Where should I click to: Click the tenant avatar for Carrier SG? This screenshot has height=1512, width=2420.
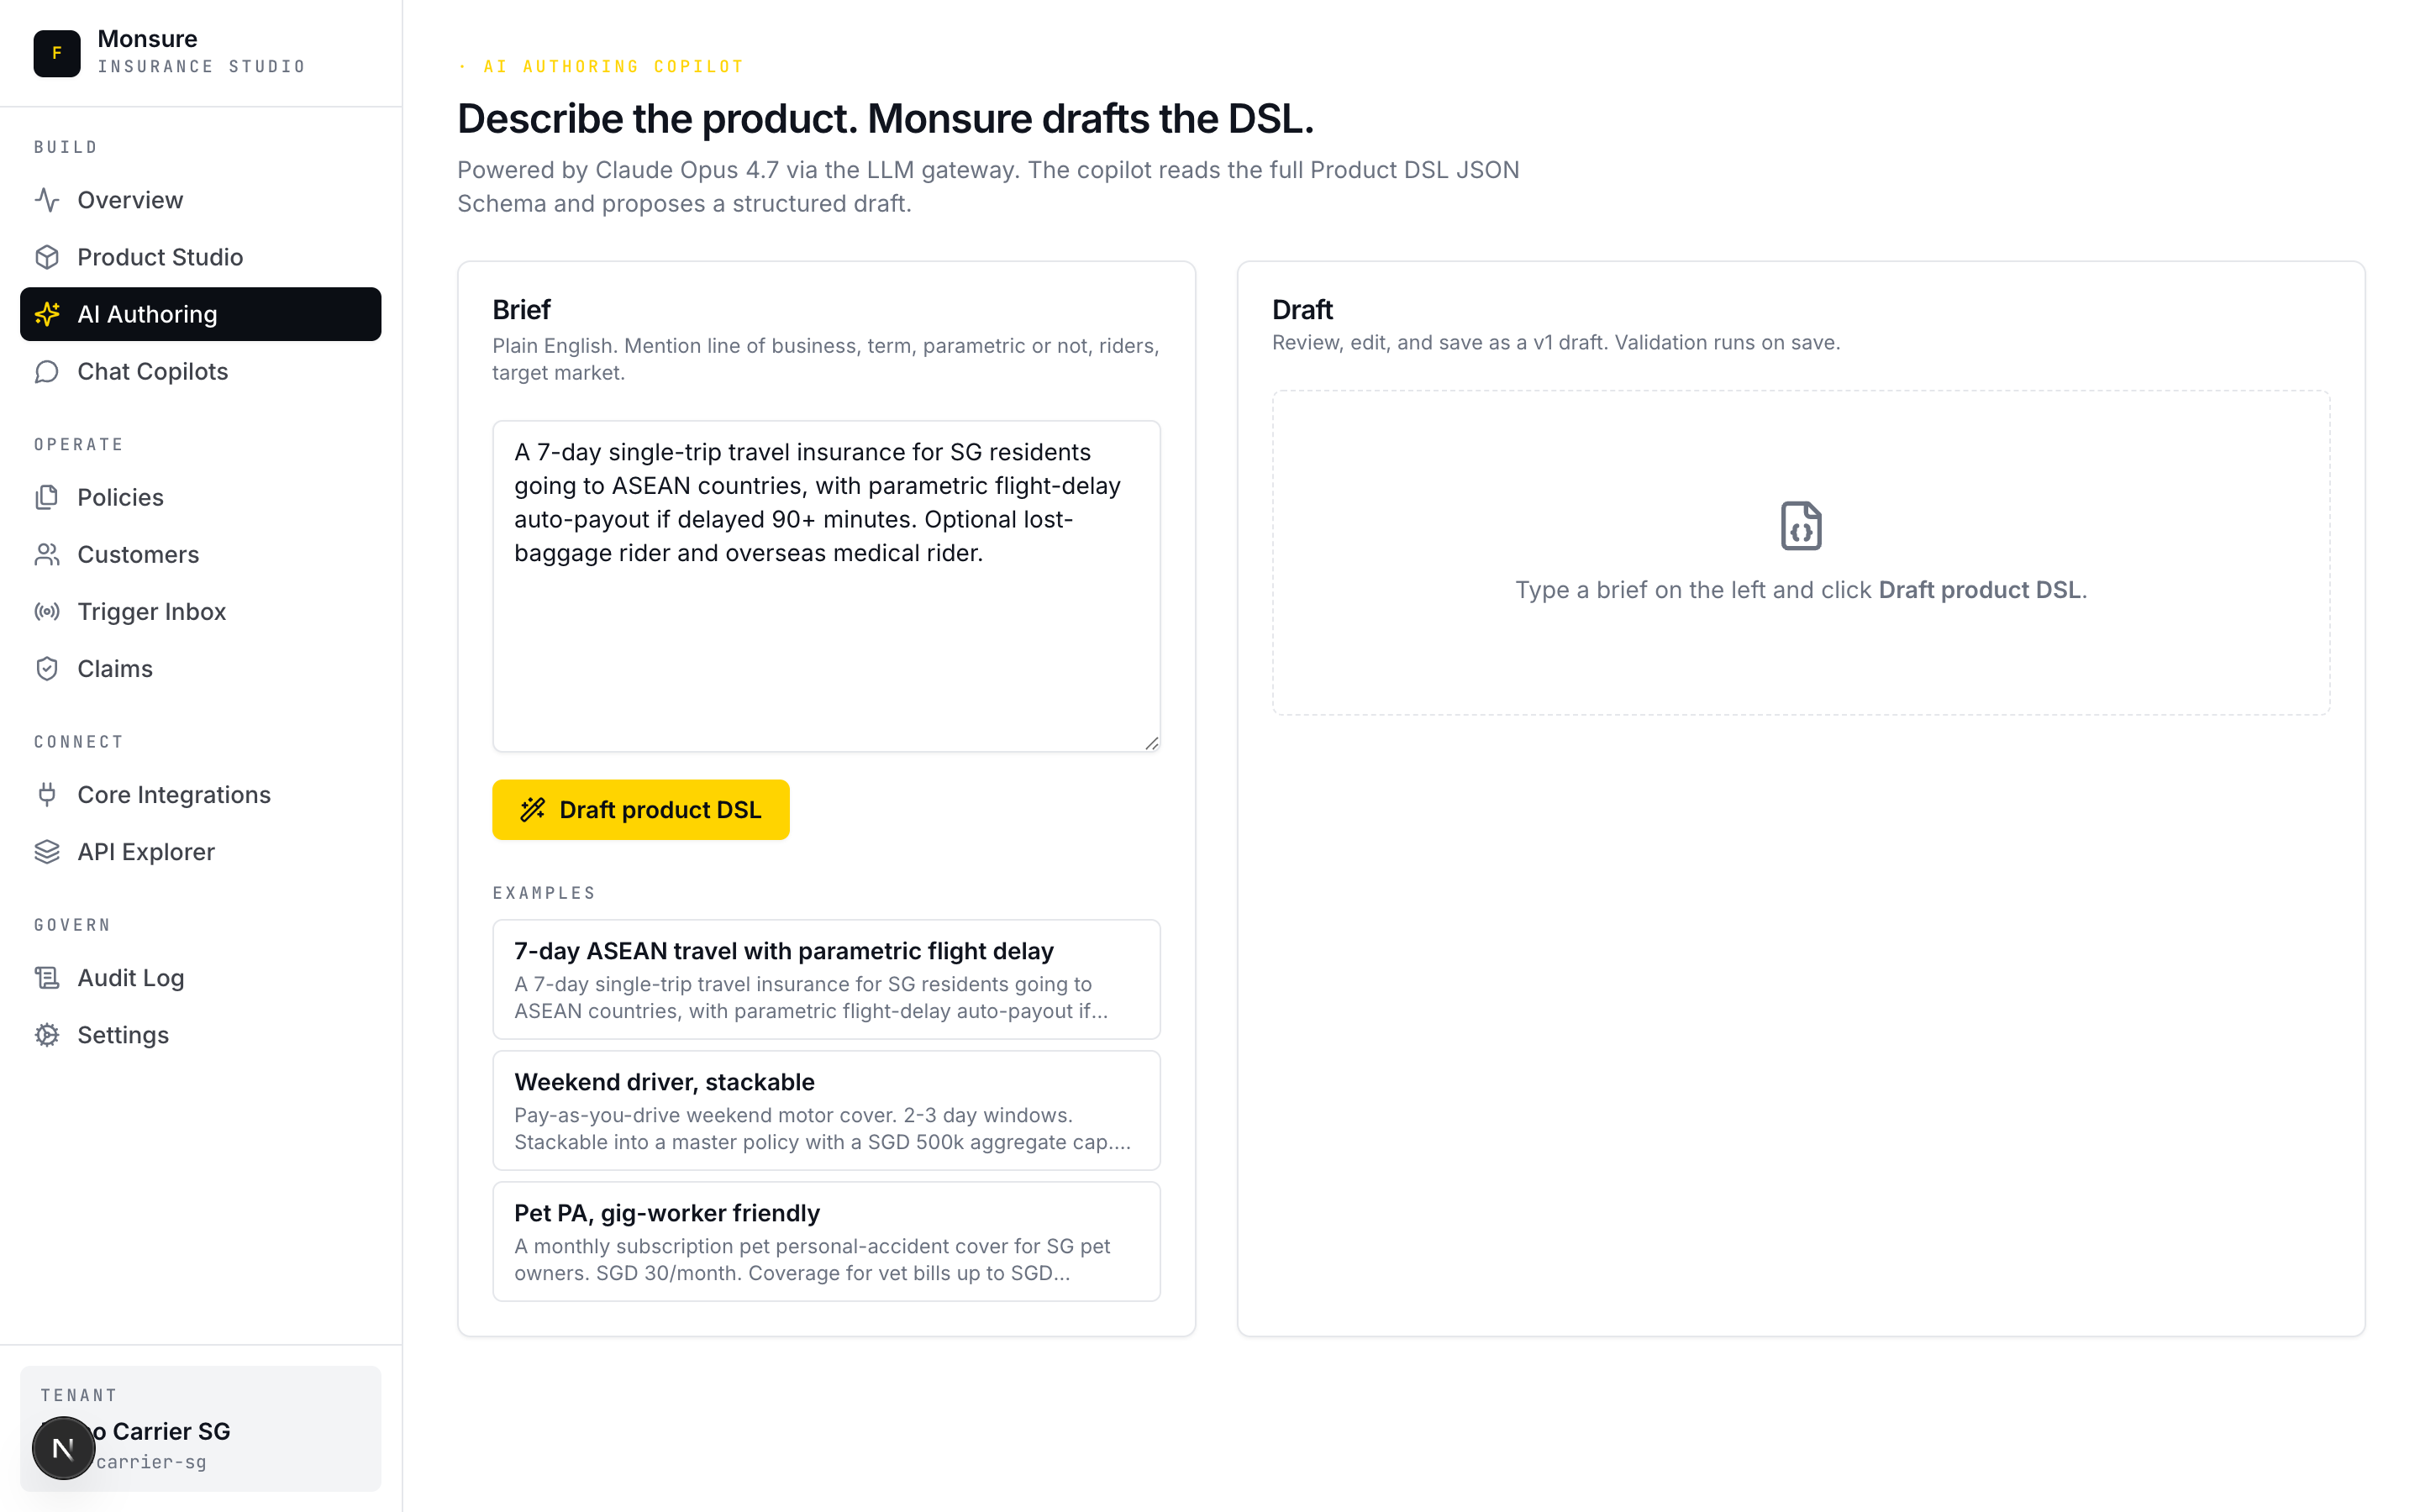64,1446
